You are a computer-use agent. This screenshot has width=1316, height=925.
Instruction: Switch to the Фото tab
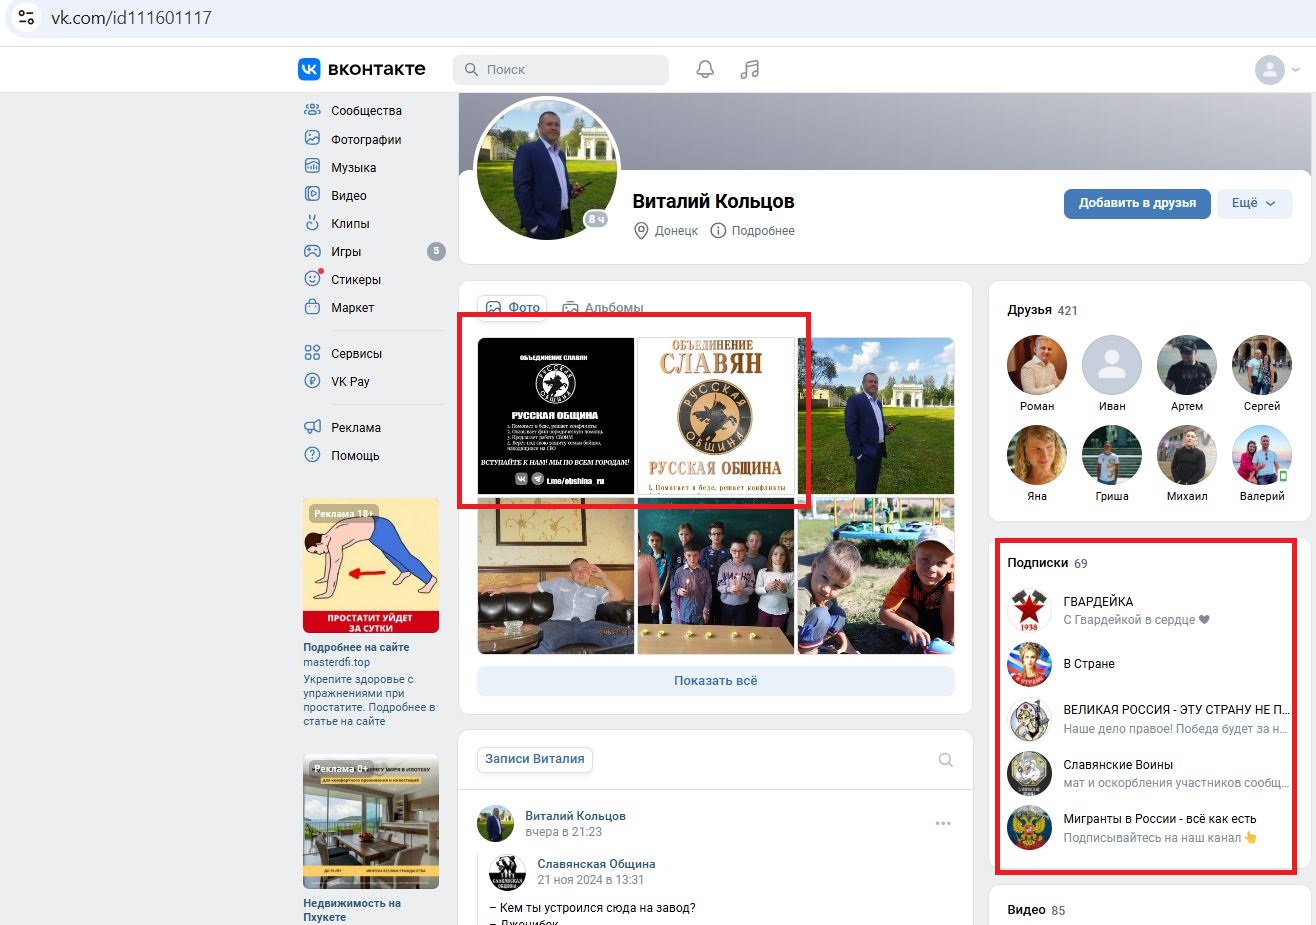coord(512,307)
